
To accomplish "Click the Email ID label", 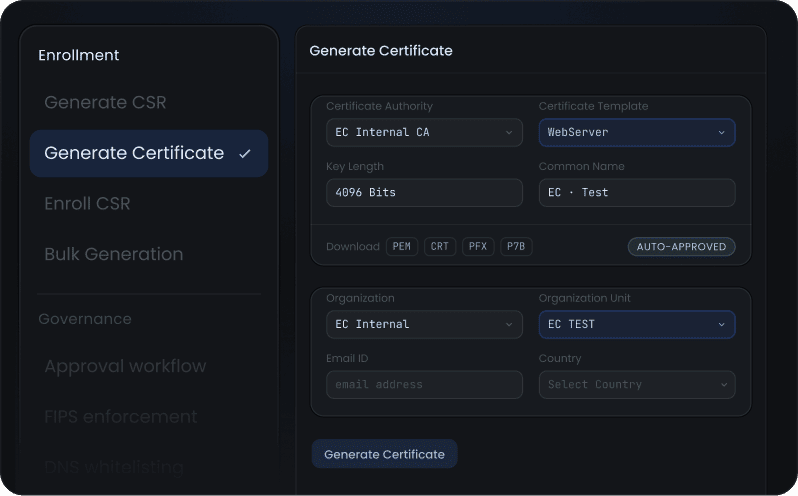I will 347,358.
